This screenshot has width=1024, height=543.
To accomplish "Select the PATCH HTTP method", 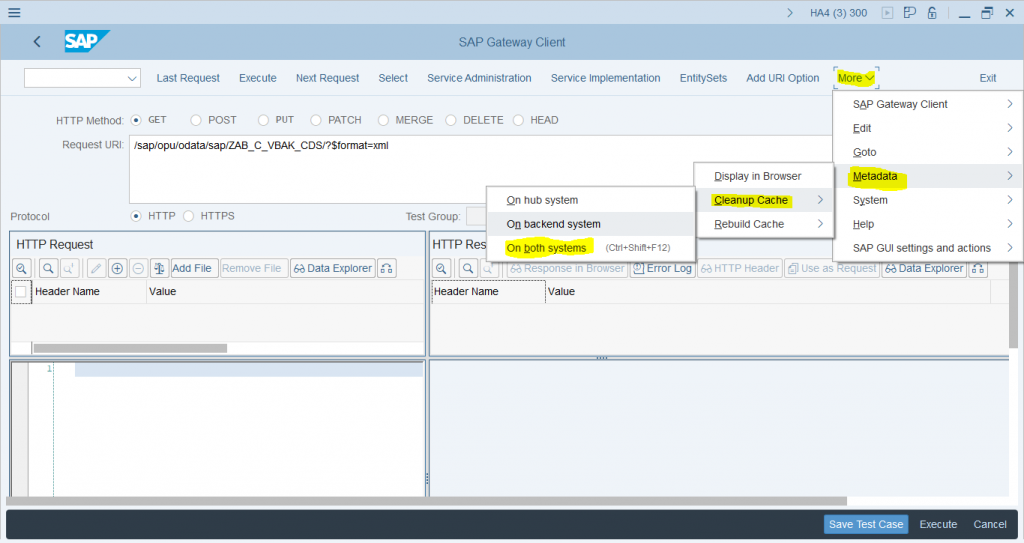I will tap(316, 120).
